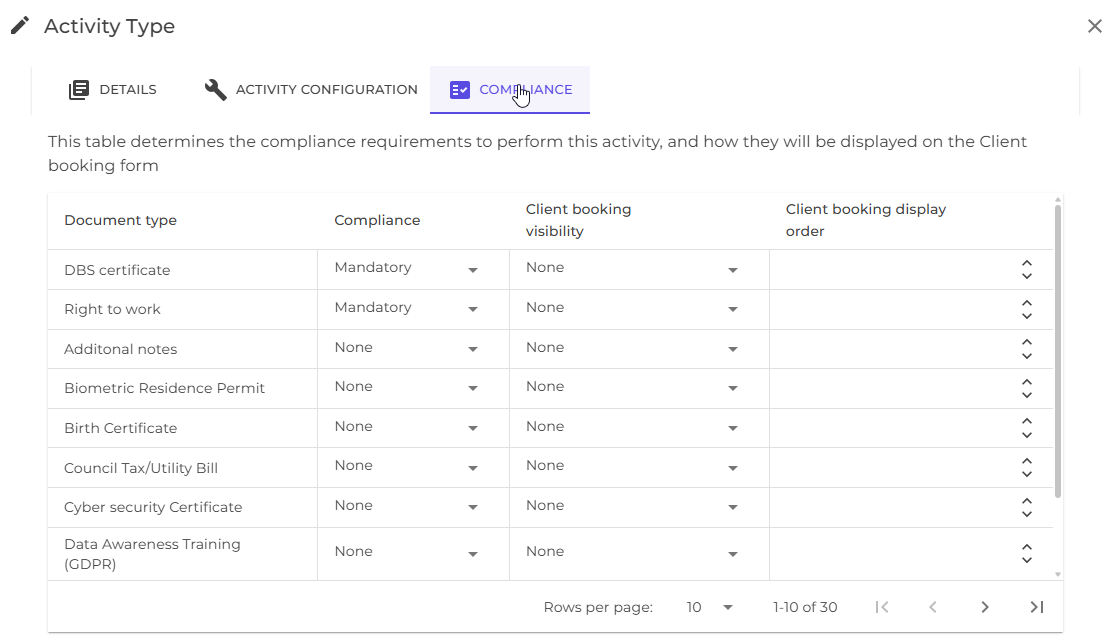This screenshot has width=1112, height=641.
Task: Select the Compliance tab
Action: click(510, 90)
